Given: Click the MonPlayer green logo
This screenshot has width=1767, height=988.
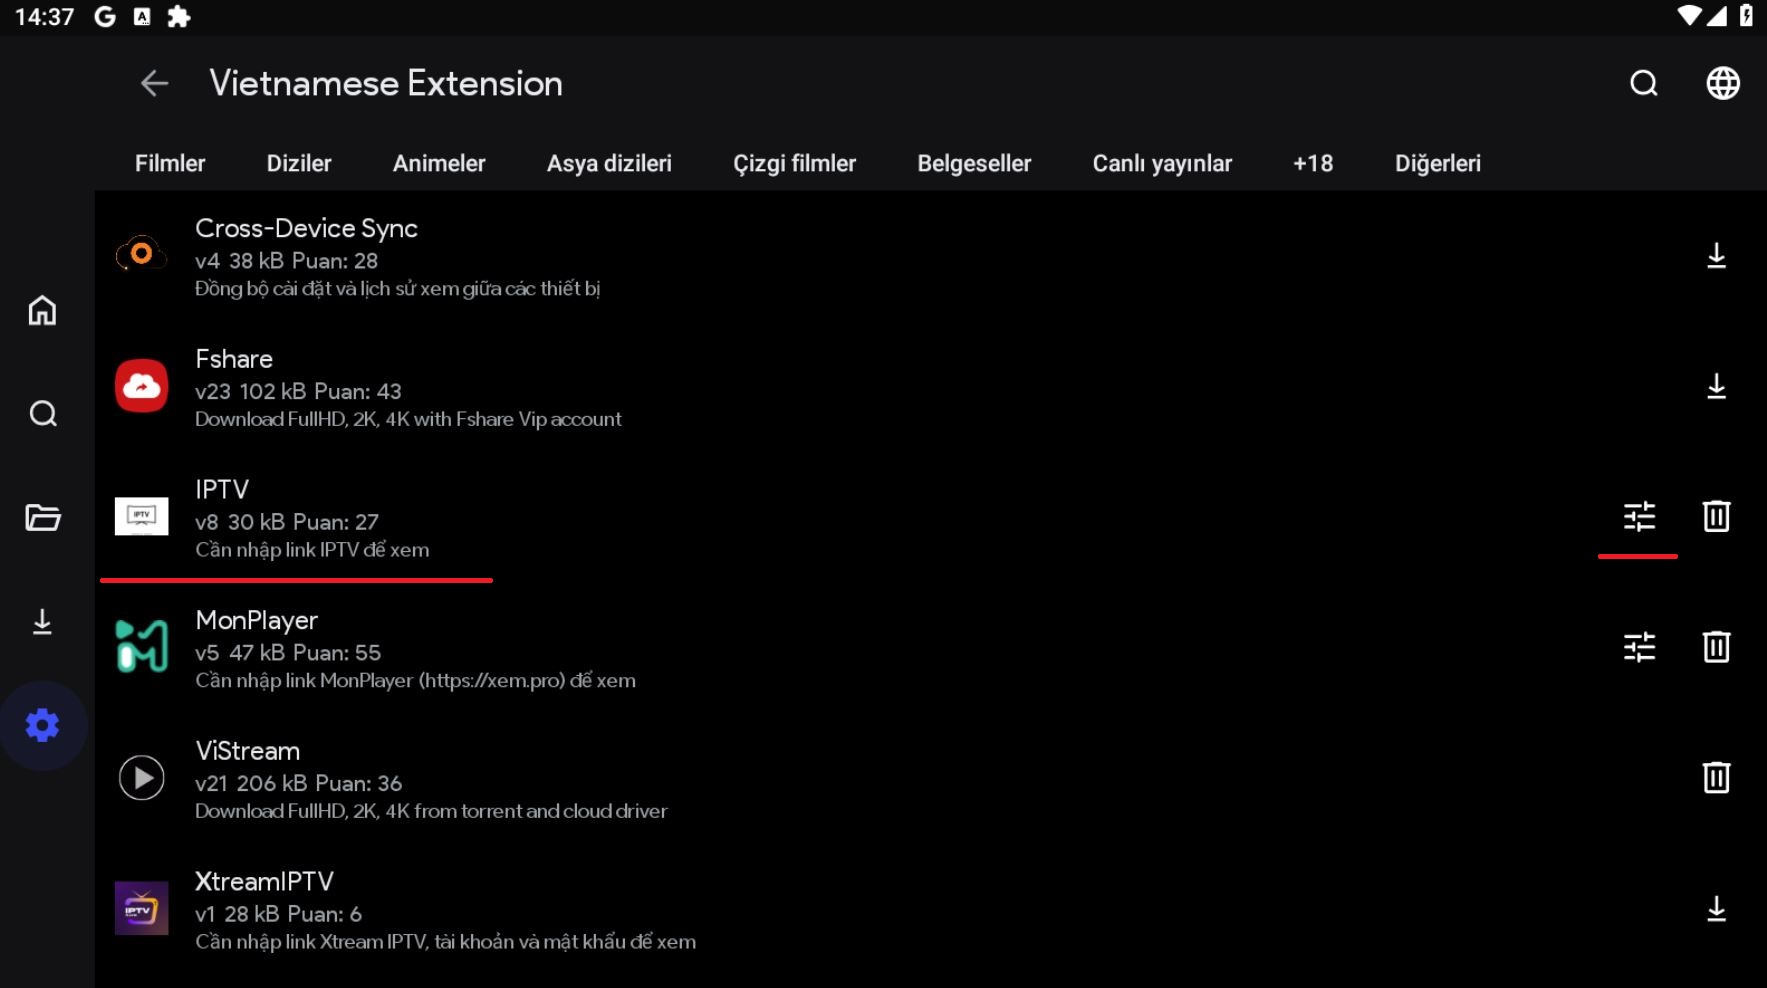Looking at the screenshot, I should point(141,646).
